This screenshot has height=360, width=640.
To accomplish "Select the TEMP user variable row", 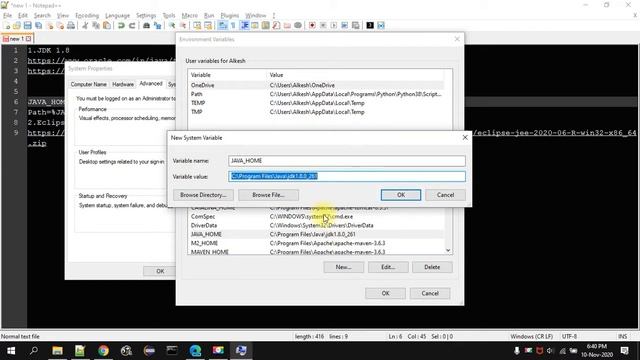I will click(x=316, y=103).
